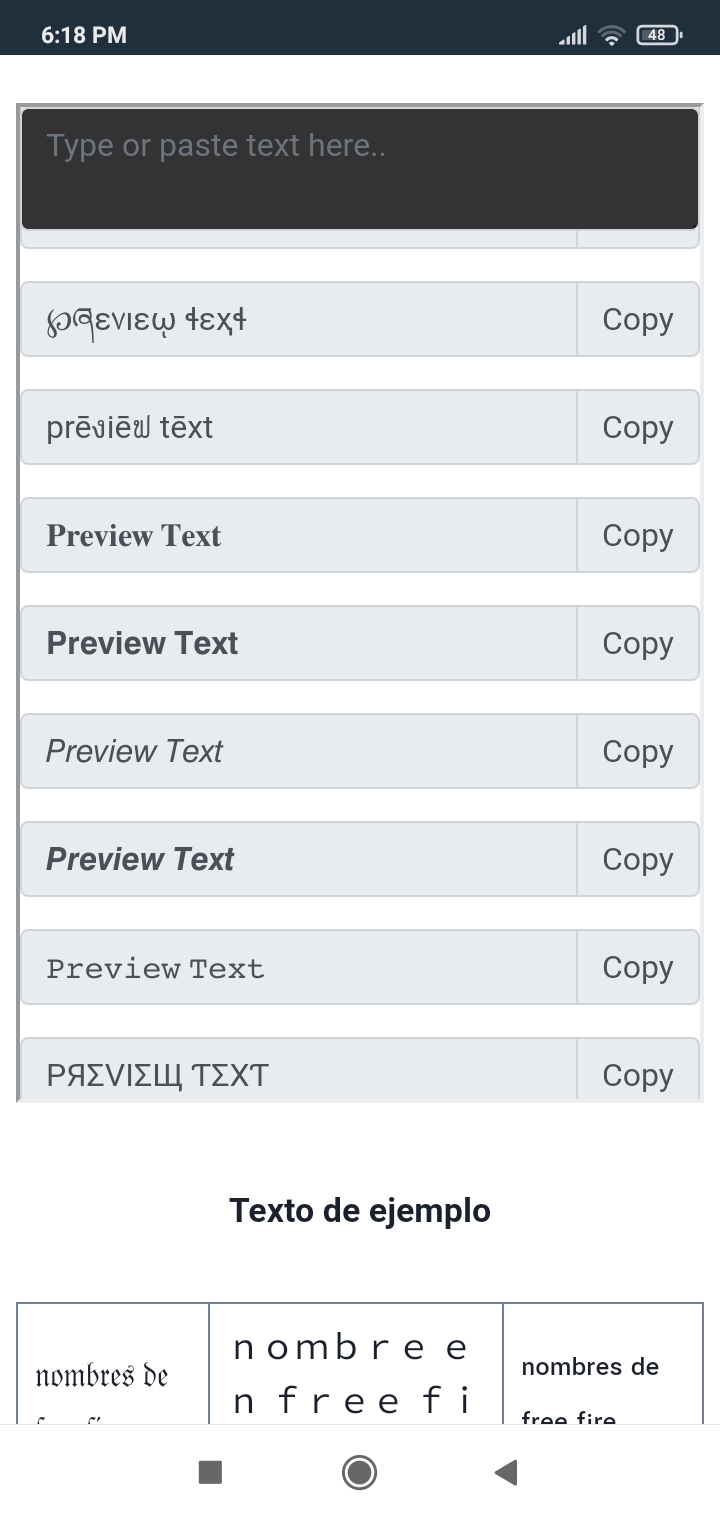The image size is (720, 1520).
Task: Copy the monospace Preview Text style
Action: click(x=637, y=967)
